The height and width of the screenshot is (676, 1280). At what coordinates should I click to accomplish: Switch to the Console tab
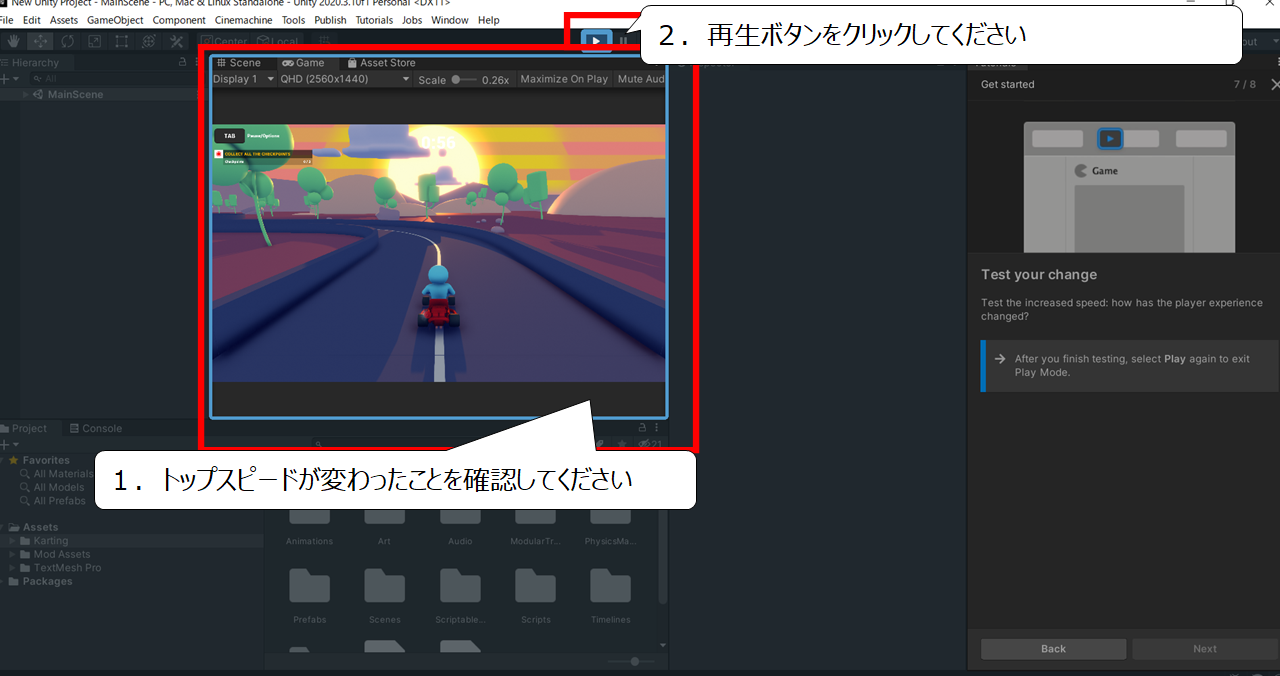click(x=95, y=428)
